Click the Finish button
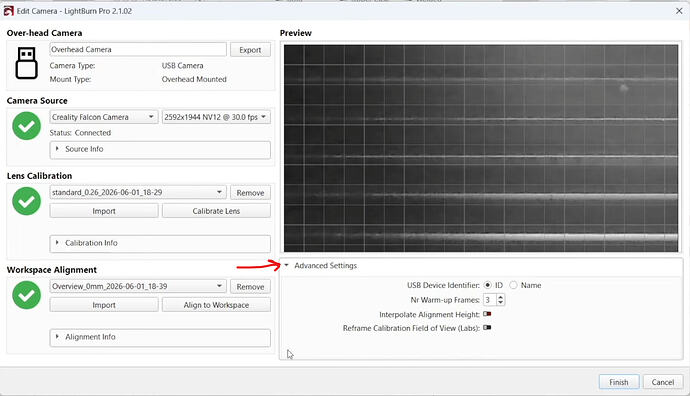 (619, 382)
